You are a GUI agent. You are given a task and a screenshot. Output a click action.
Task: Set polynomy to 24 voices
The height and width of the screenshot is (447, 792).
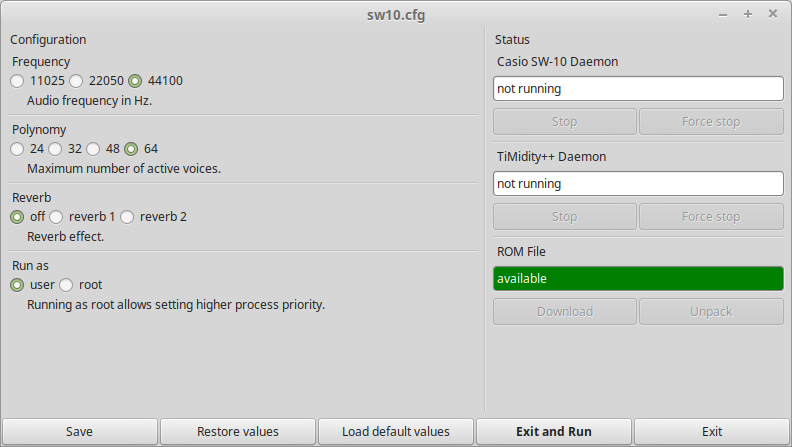[x=17, y=149]
